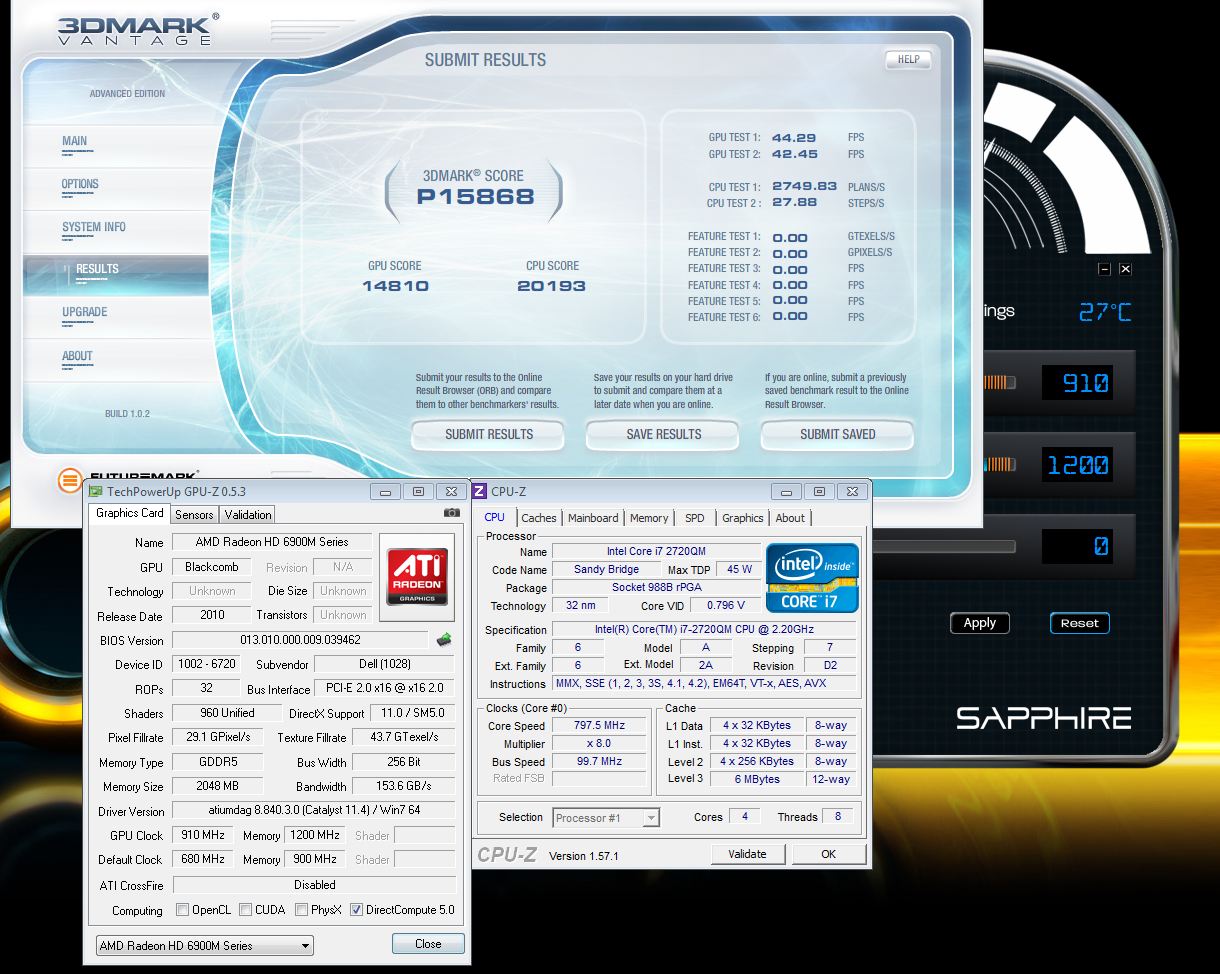Click the BIOS Version field in GPU-Z
This screenshot has height=974, width=1220.
(300, 640)
